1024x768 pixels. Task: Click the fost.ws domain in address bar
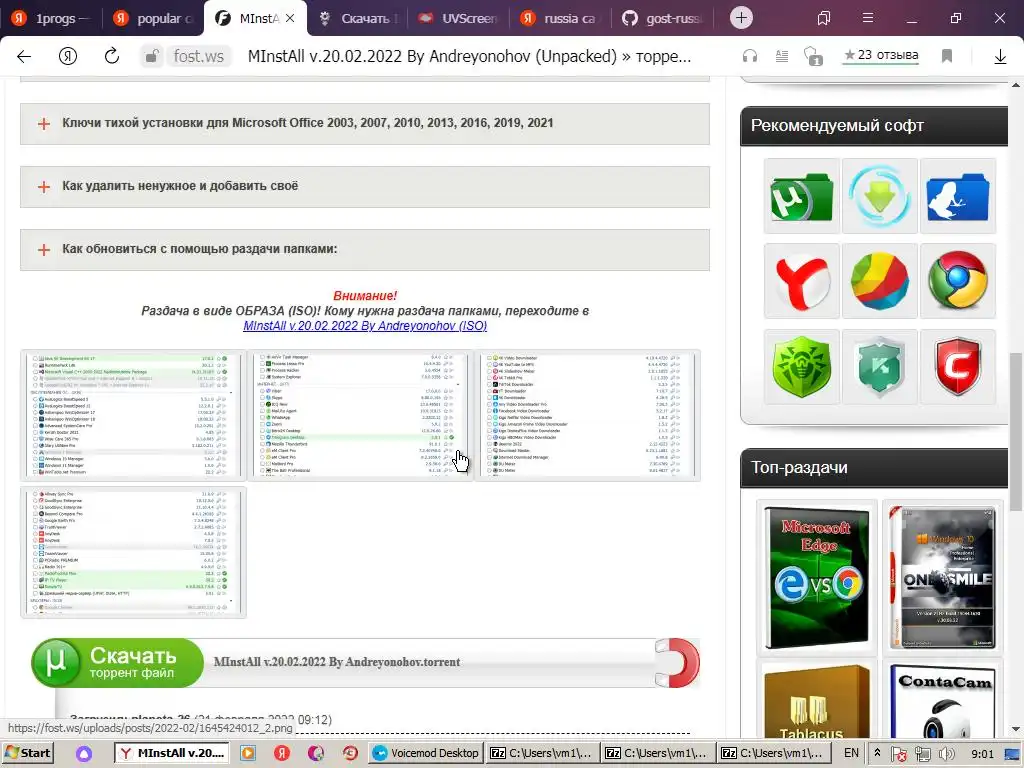pyautogui.click(x=199, y=56)
